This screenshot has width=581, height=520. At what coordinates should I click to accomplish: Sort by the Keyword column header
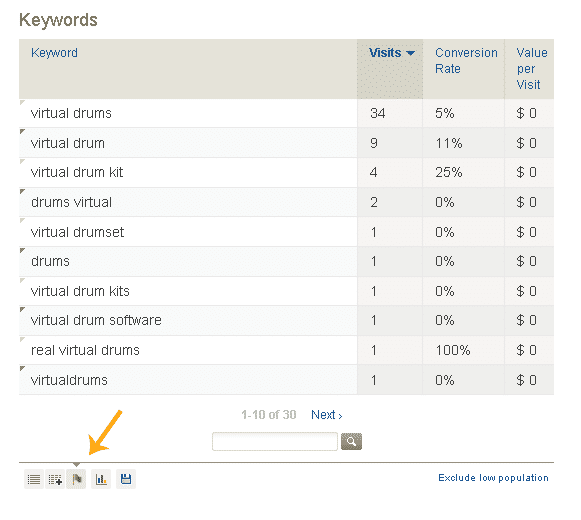pos(54,53)
